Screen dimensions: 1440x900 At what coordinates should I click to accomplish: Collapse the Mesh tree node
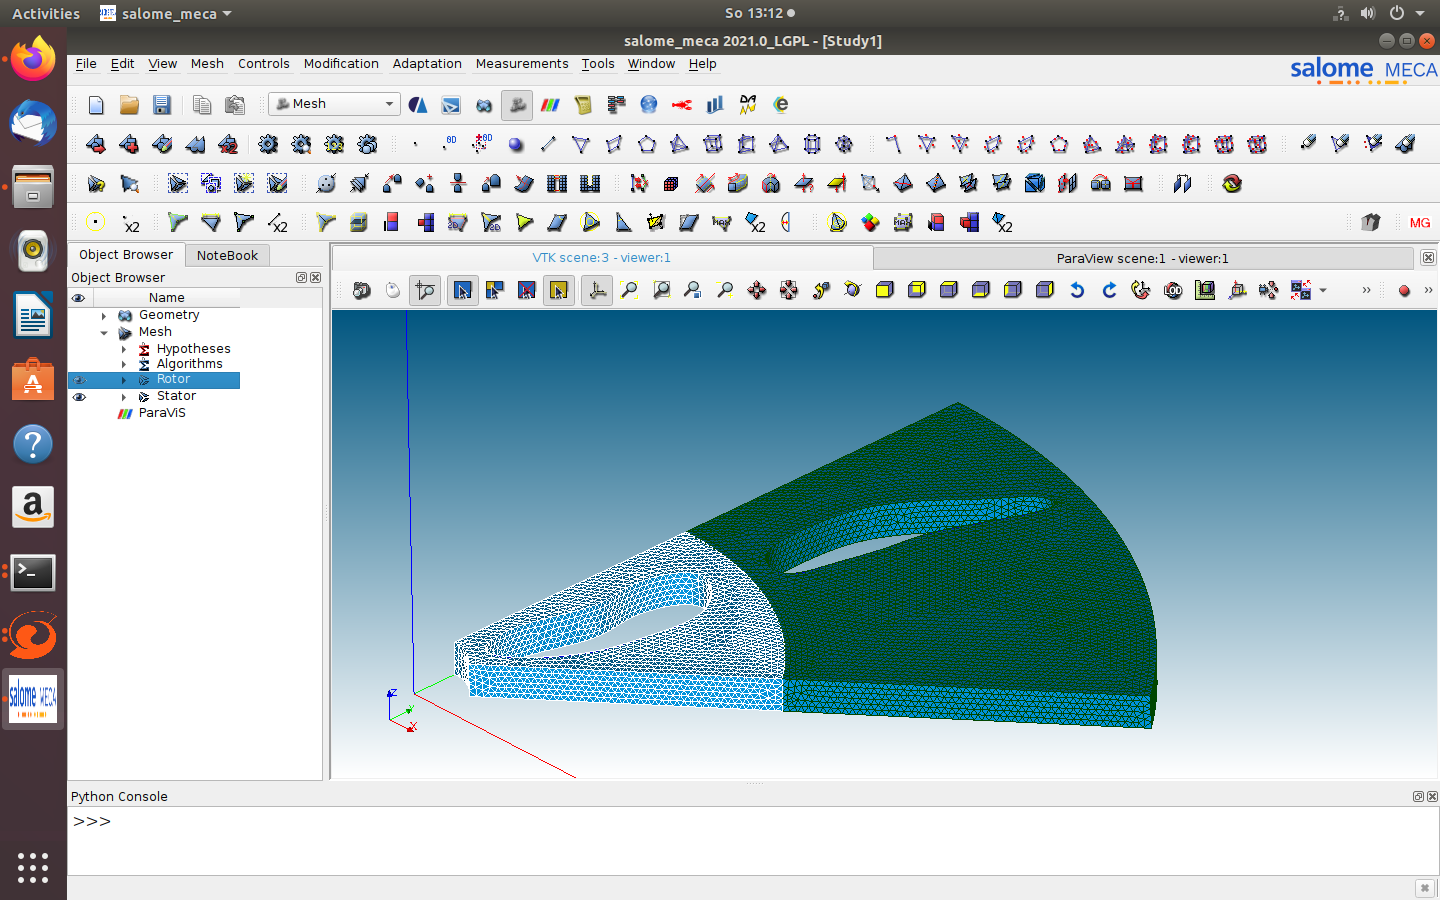tap(104, 333)
